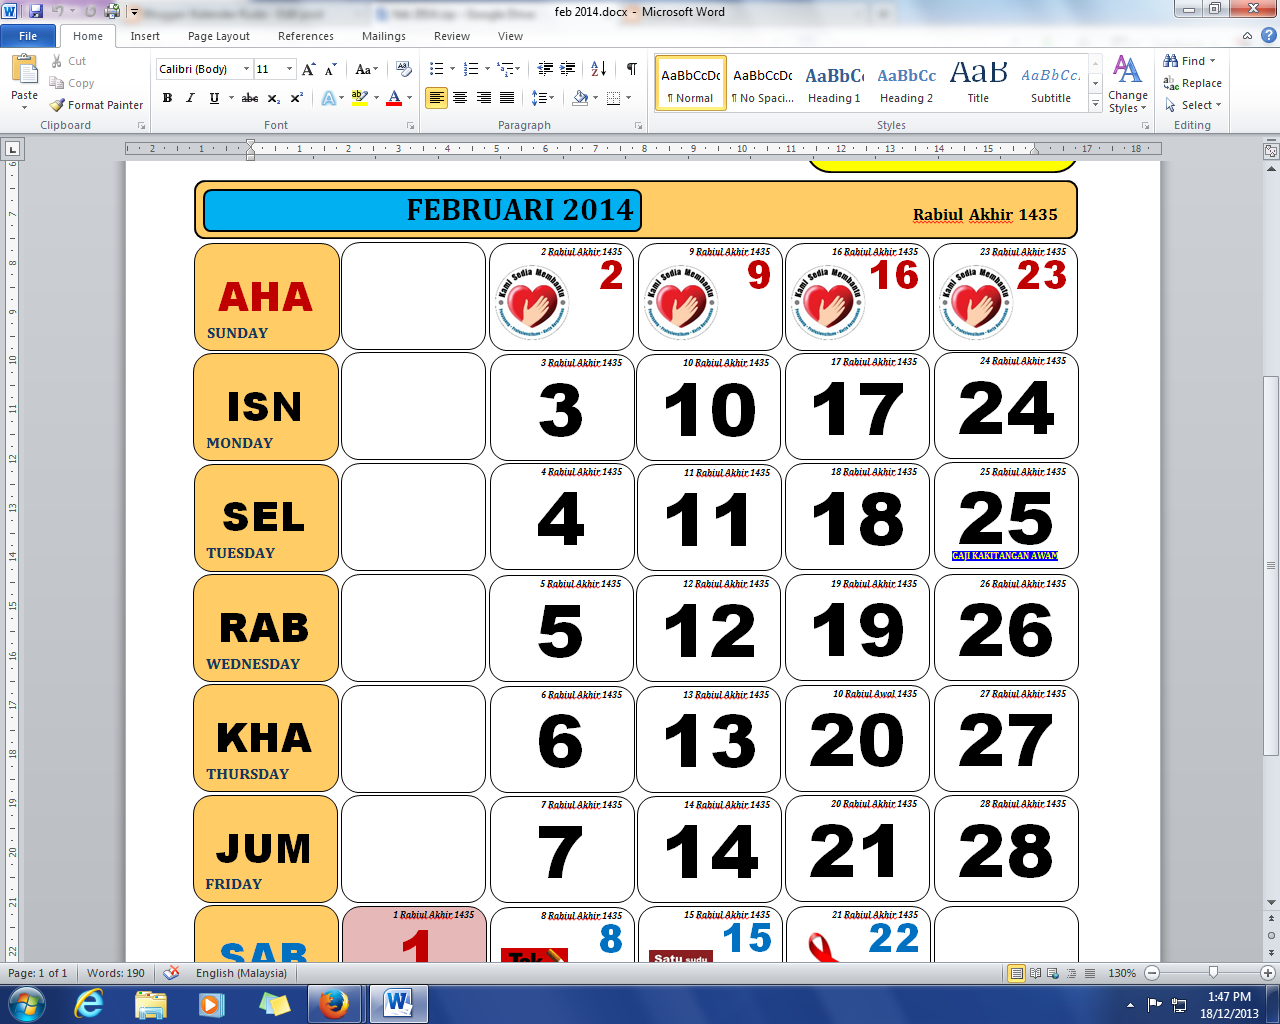
Task: Center align the text
Action: (460, 98)
